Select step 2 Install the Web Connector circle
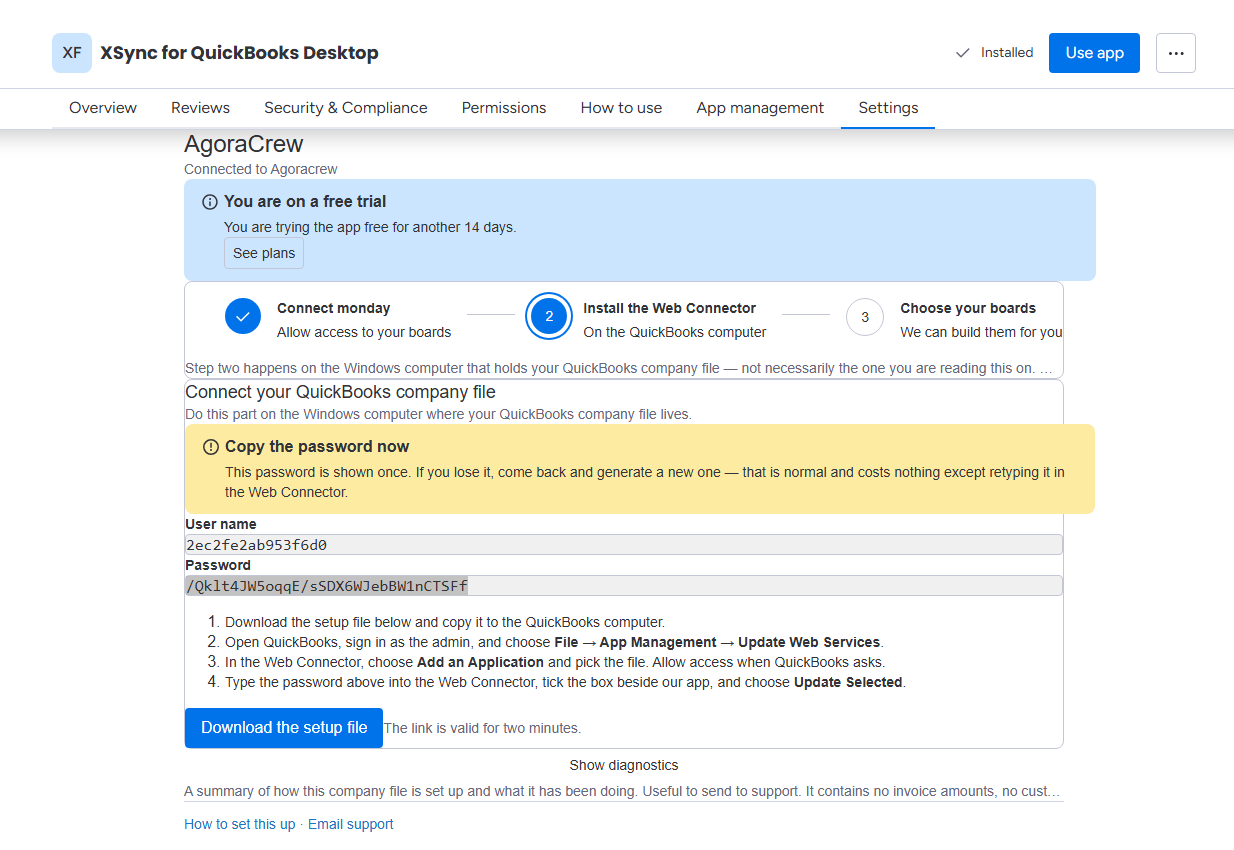The width and height of the screenshot is (1234, 850). pos(549,317)
